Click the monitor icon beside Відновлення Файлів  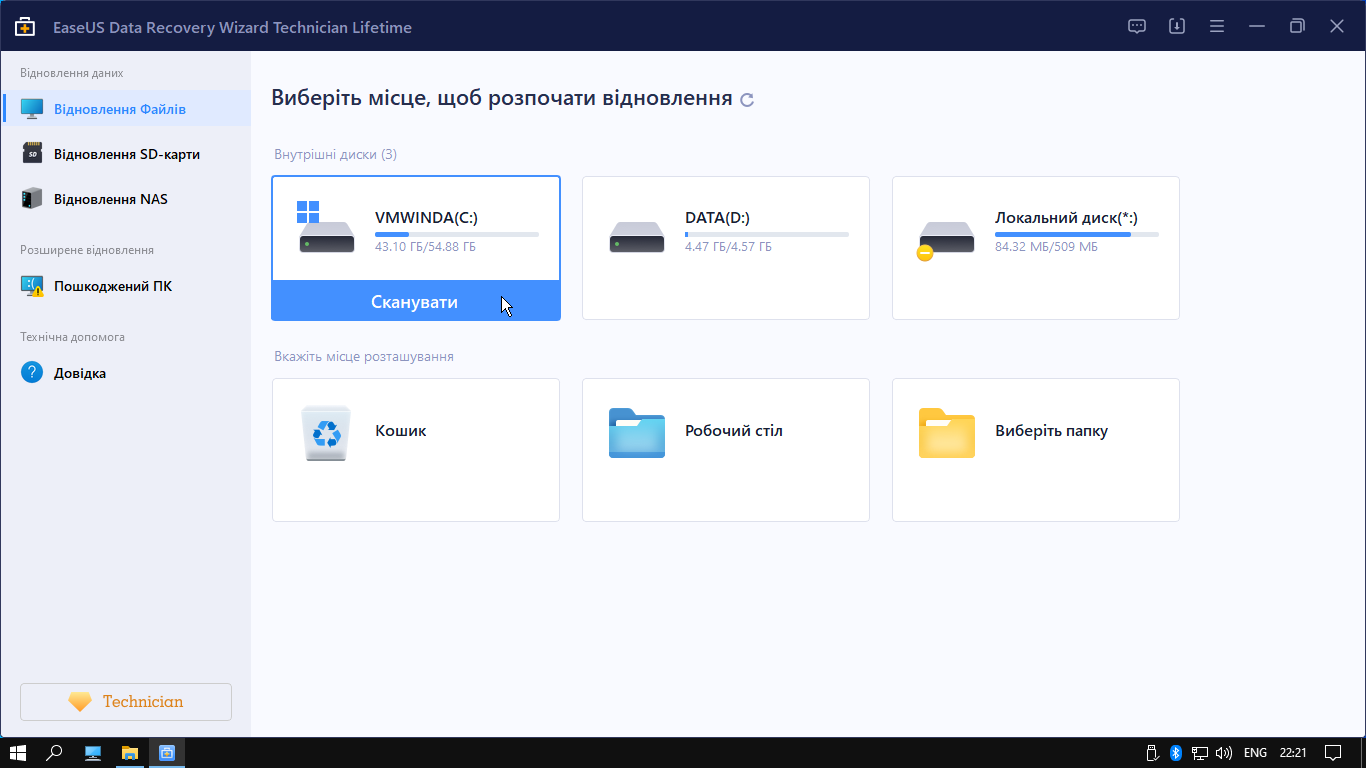(32, 108)
